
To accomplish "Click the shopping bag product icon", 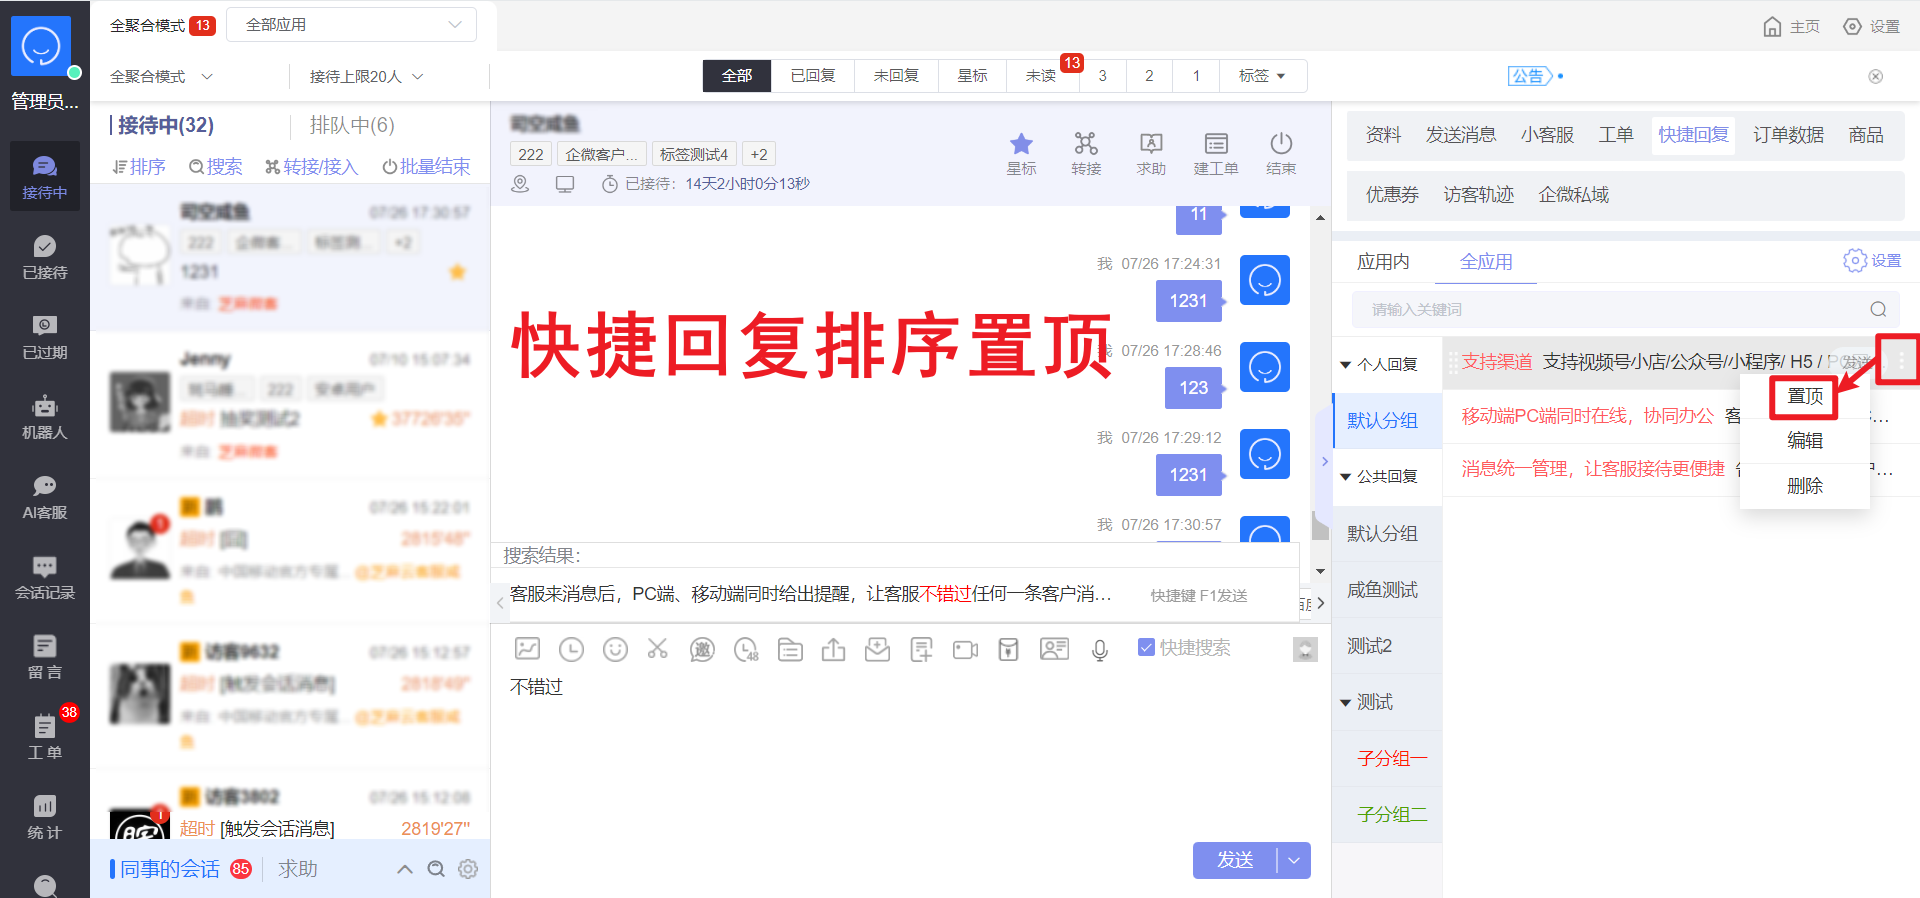I will pyautogui.click(x=1009, y=650).
